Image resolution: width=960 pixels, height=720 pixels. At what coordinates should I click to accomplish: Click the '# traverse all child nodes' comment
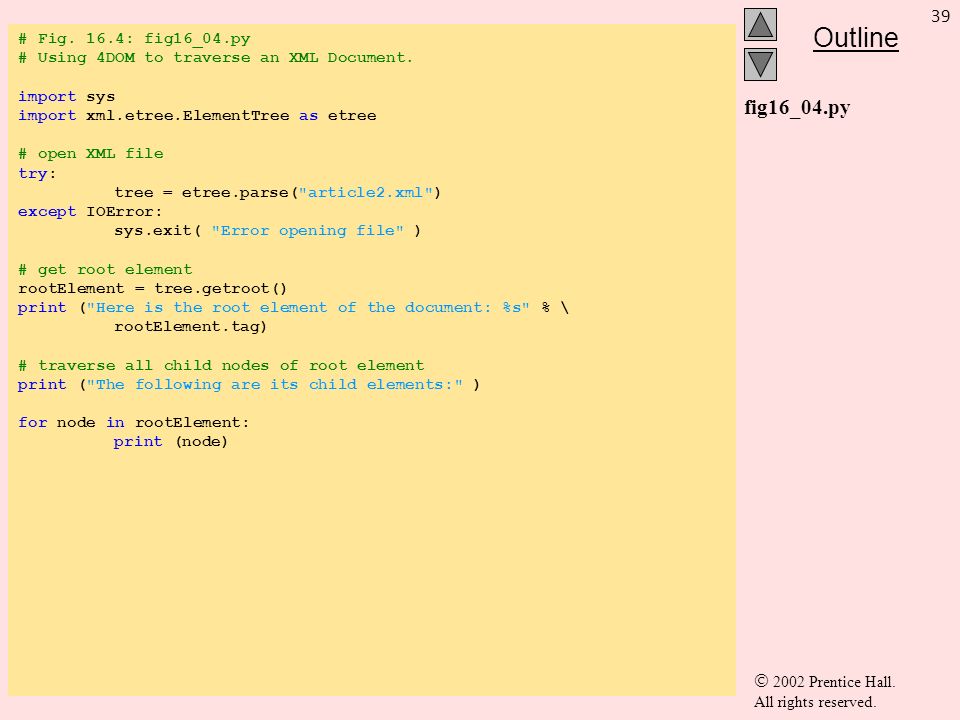point(221,366)
